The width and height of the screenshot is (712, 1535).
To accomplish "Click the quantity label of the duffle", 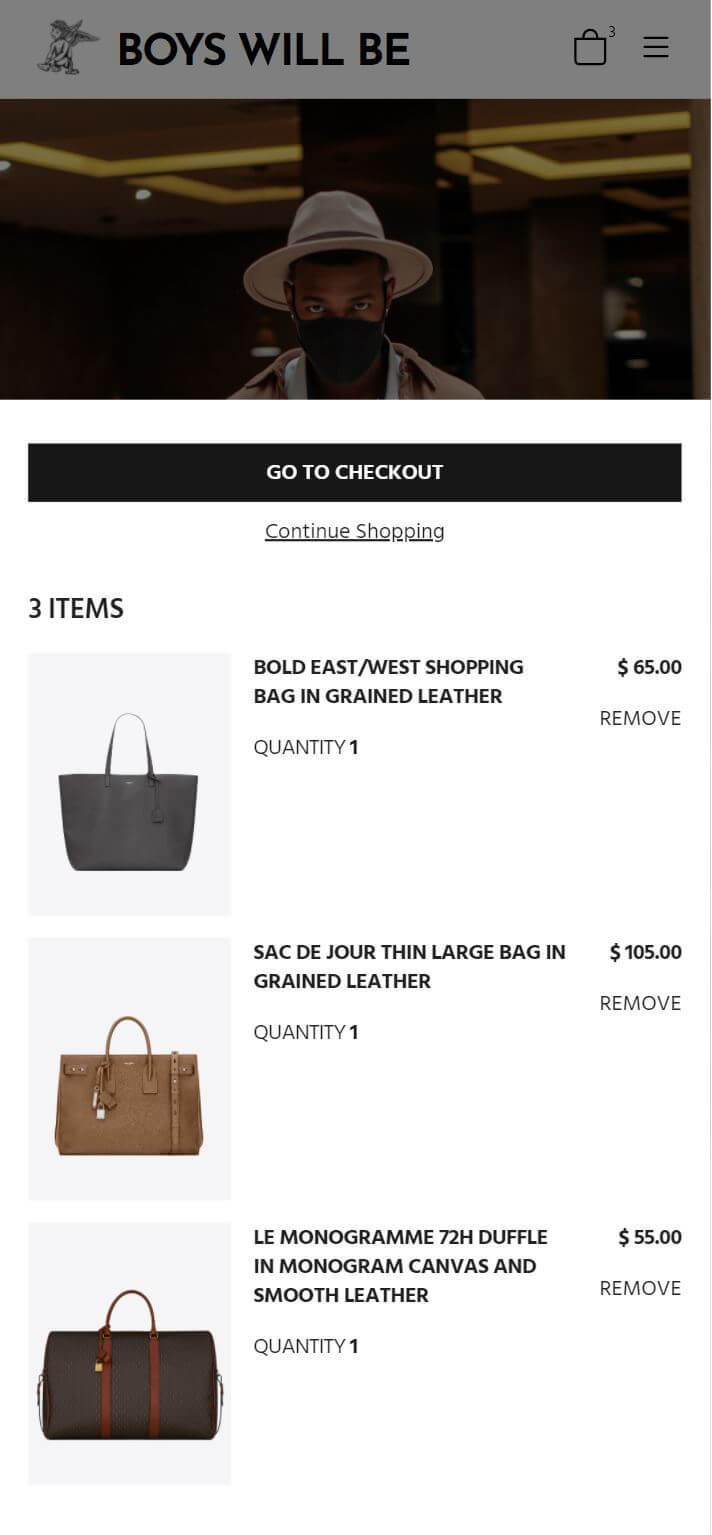I will point(306,1346).
